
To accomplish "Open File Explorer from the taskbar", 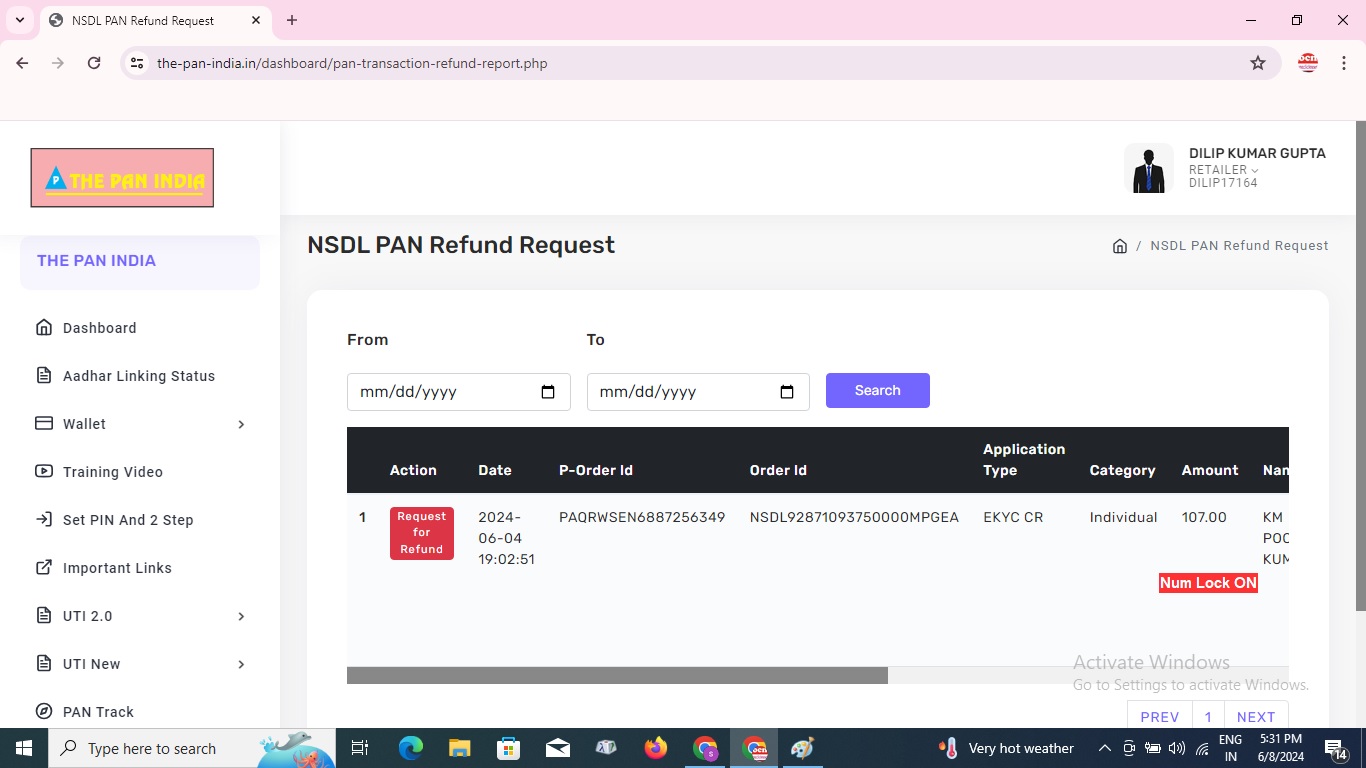I will [459, 748].
